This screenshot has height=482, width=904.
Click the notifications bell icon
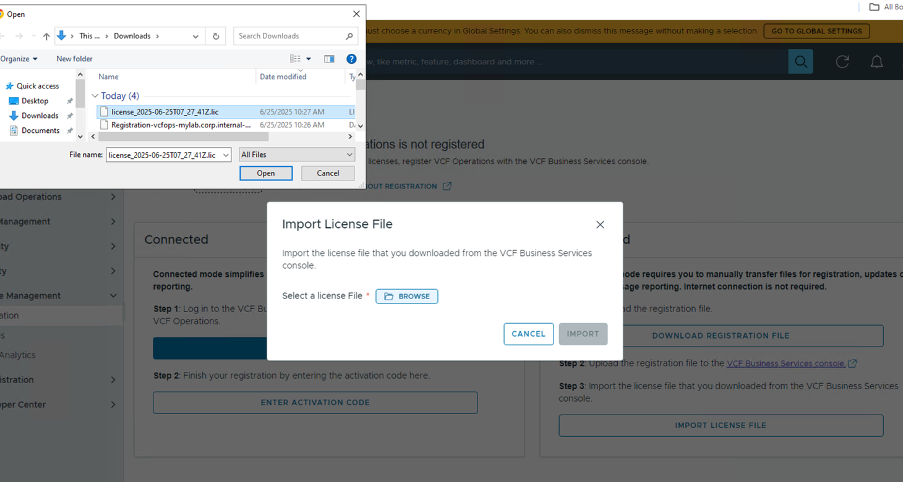[876, 62]
